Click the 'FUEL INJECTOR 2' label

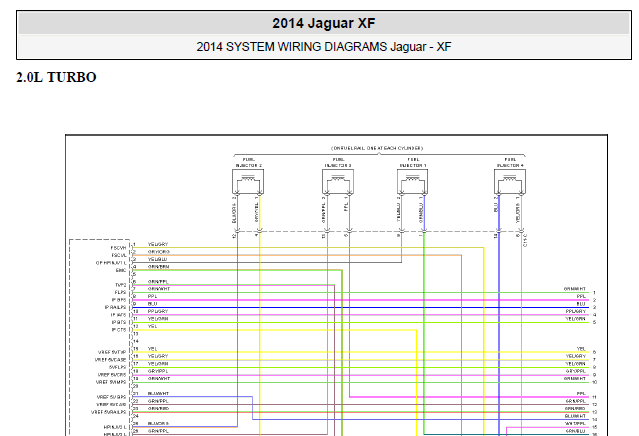click(249, 163)
